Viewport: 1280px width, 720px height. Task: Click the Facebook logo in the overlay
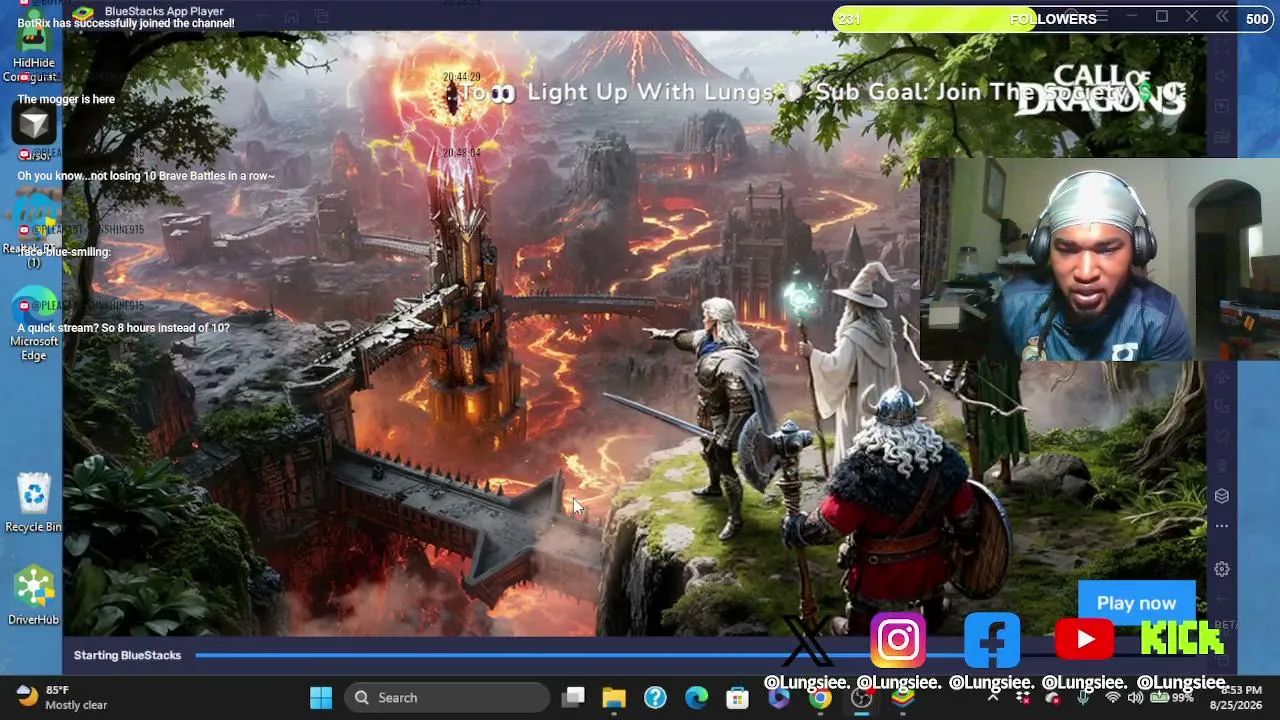coord(992,640)
